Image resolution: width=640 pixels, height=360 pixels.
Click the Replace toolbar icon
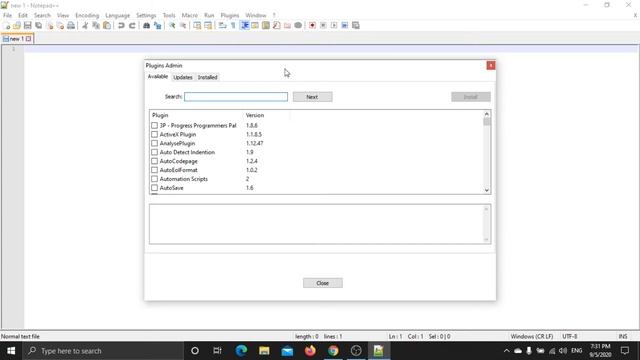(x=157, y=25)
